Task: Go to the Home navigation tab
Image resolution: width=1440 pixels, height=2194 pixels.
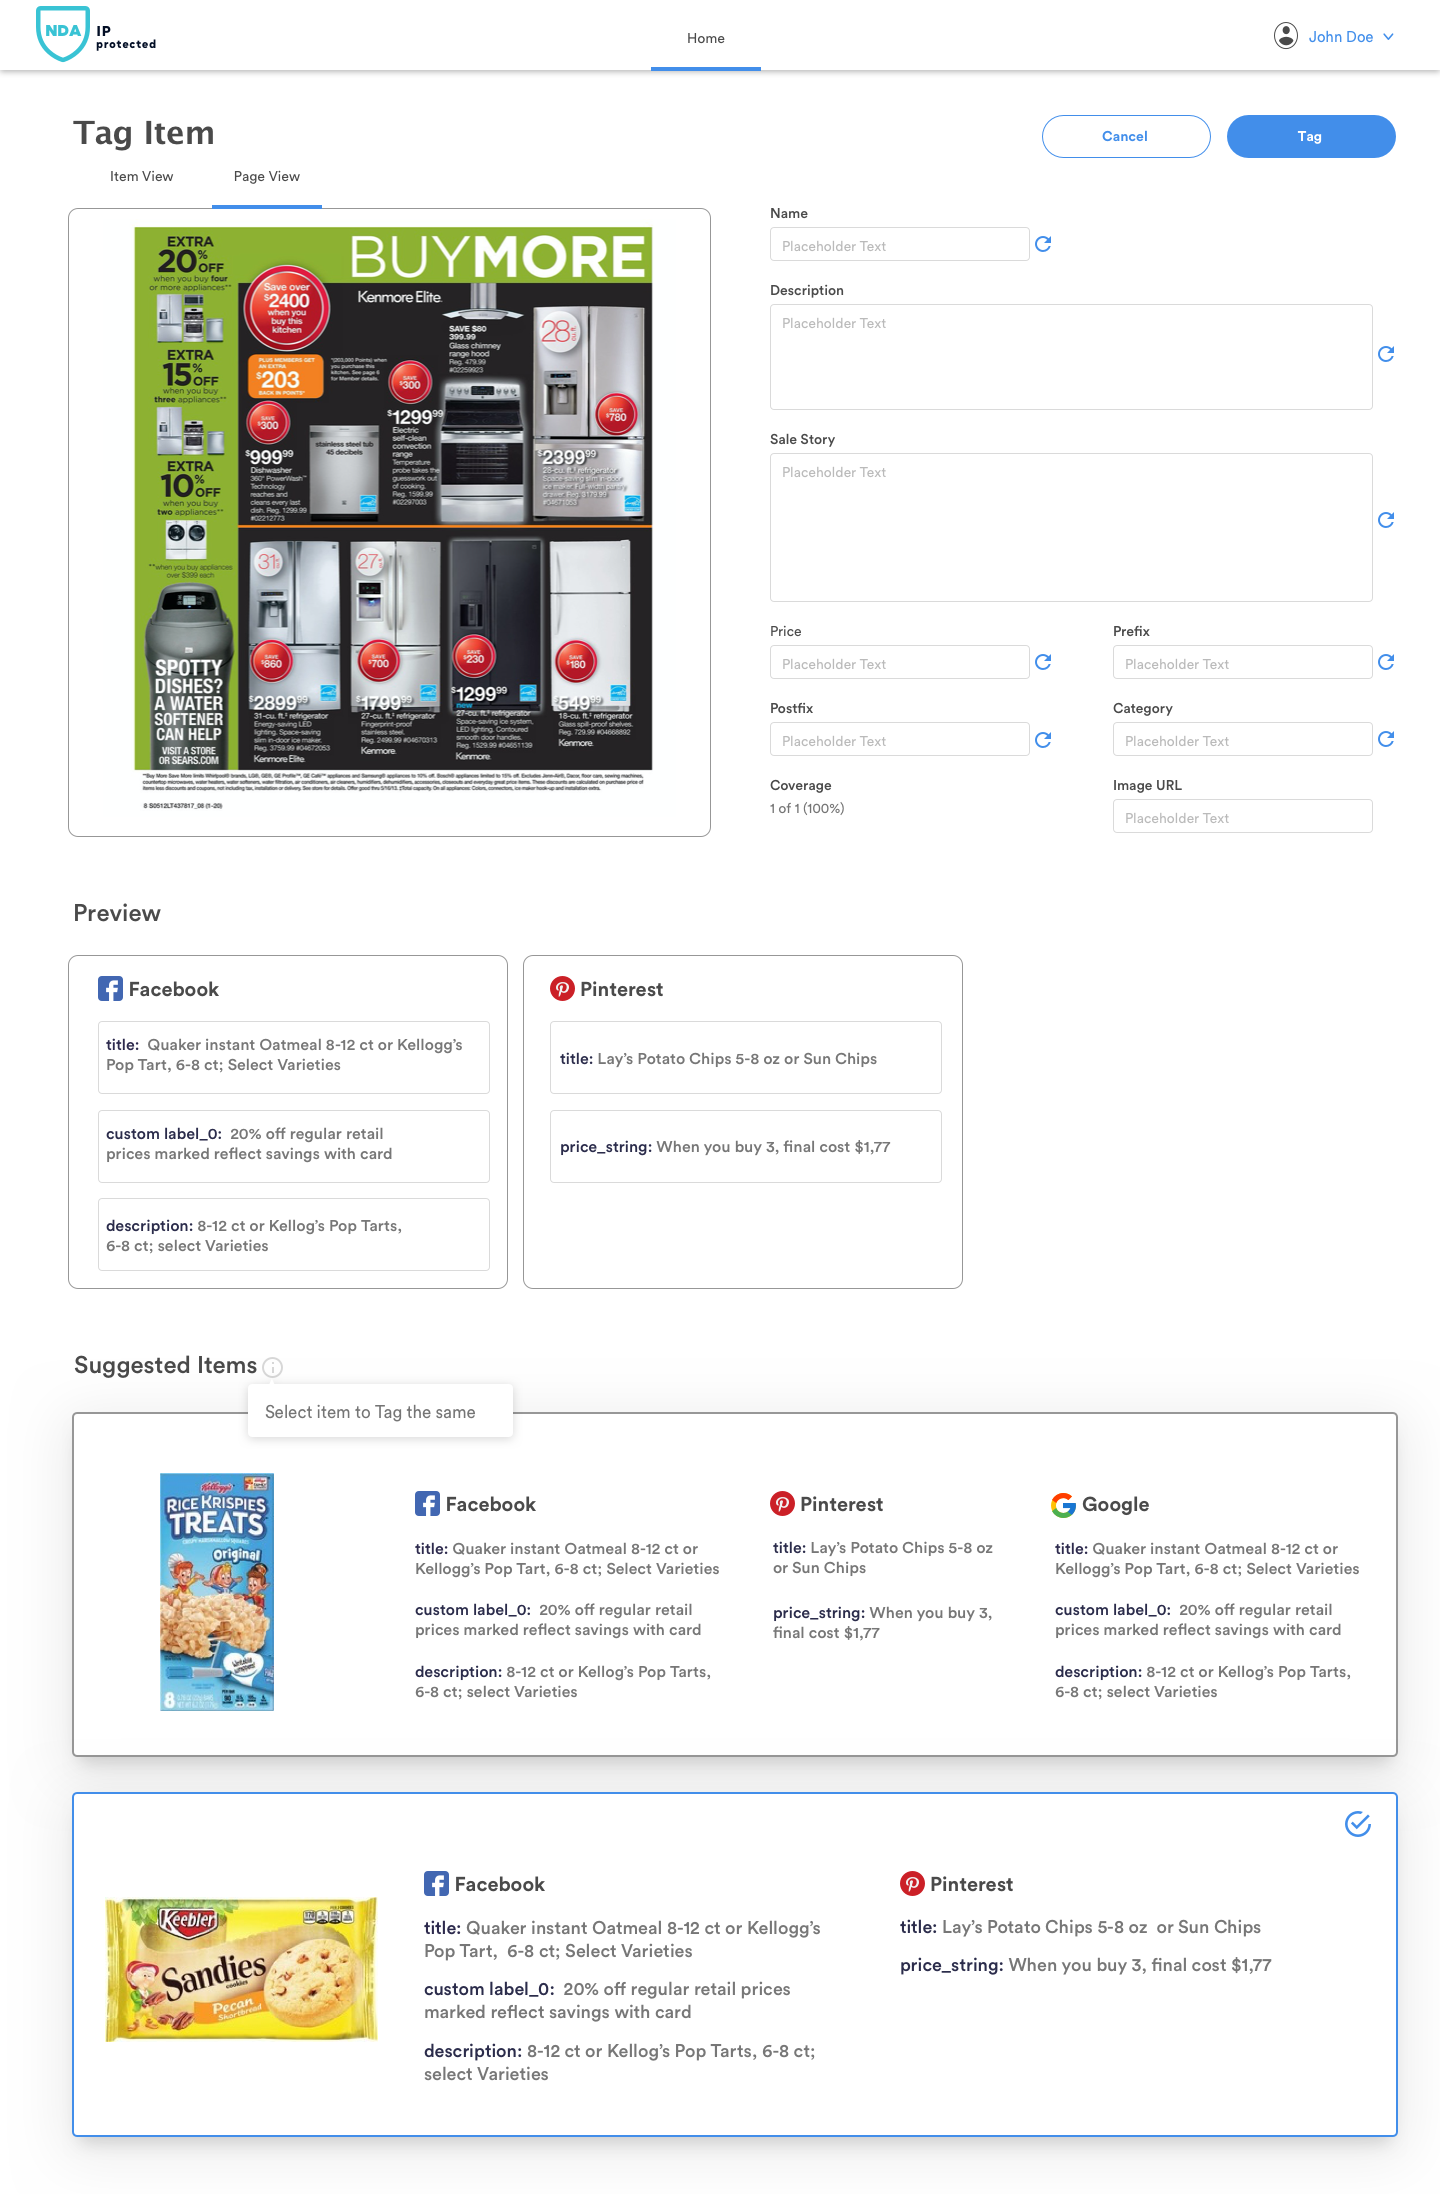Action: (x=706, y=38)
